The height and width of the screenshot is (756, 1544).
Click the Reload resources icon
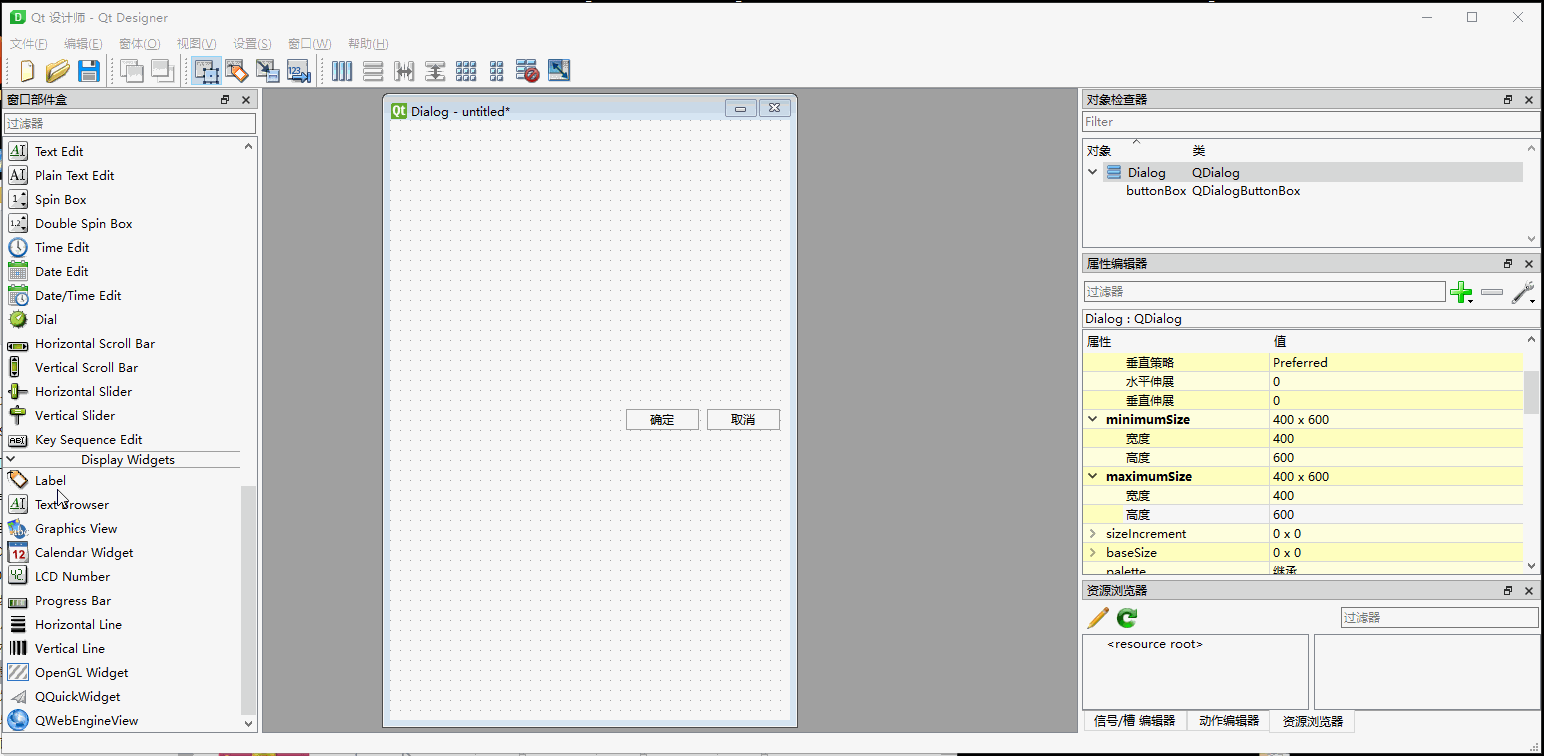pos(1125,617)
